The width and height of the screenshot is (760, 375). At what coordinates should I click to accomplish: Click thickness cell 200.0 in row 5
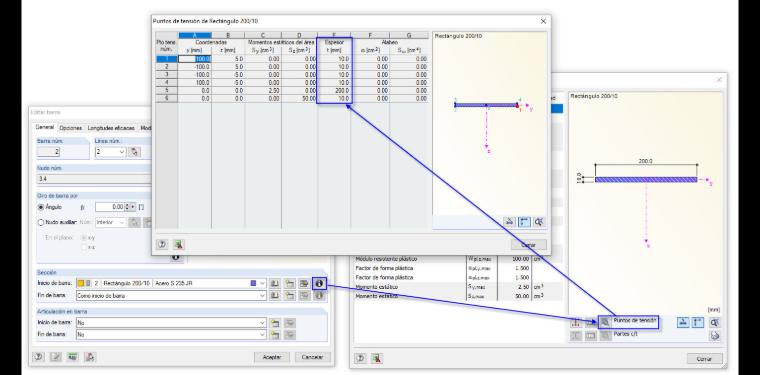[334, 91]
